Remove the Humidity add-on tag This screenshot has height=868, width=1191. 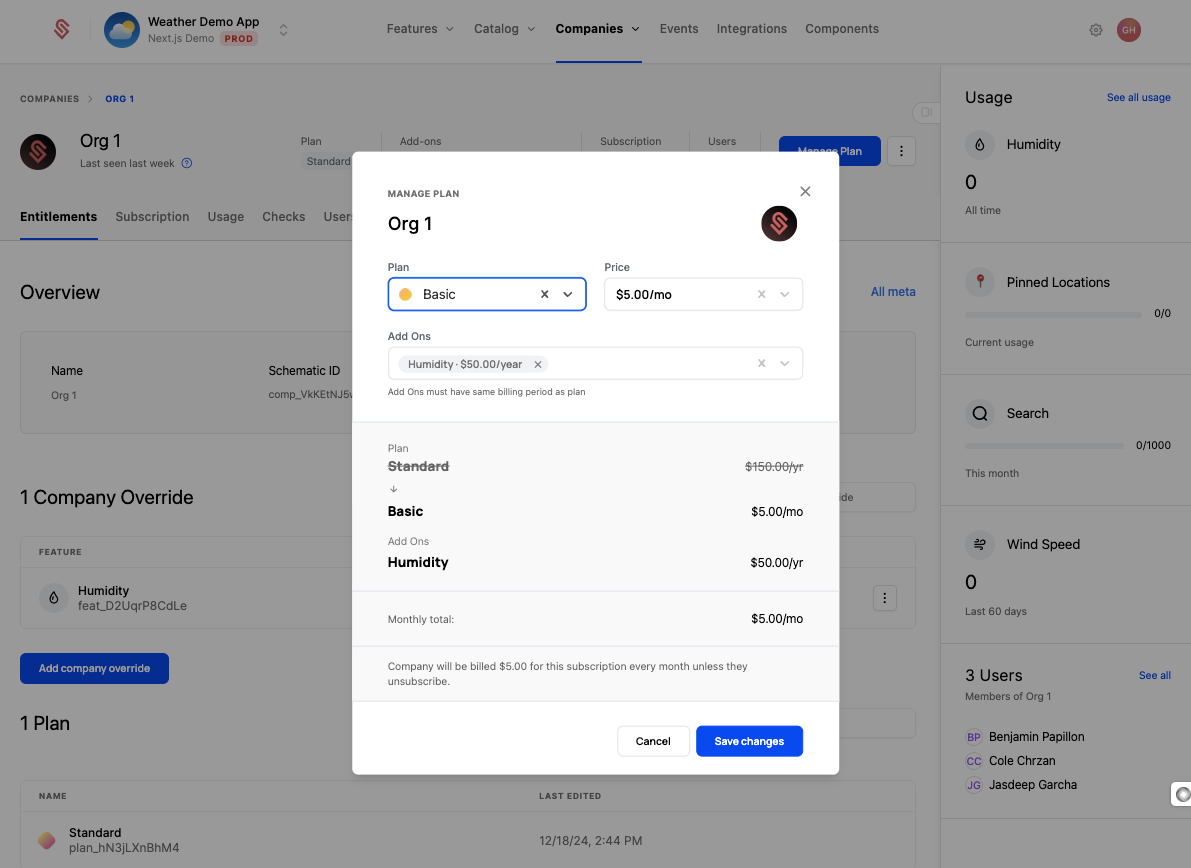click(538, 365)
